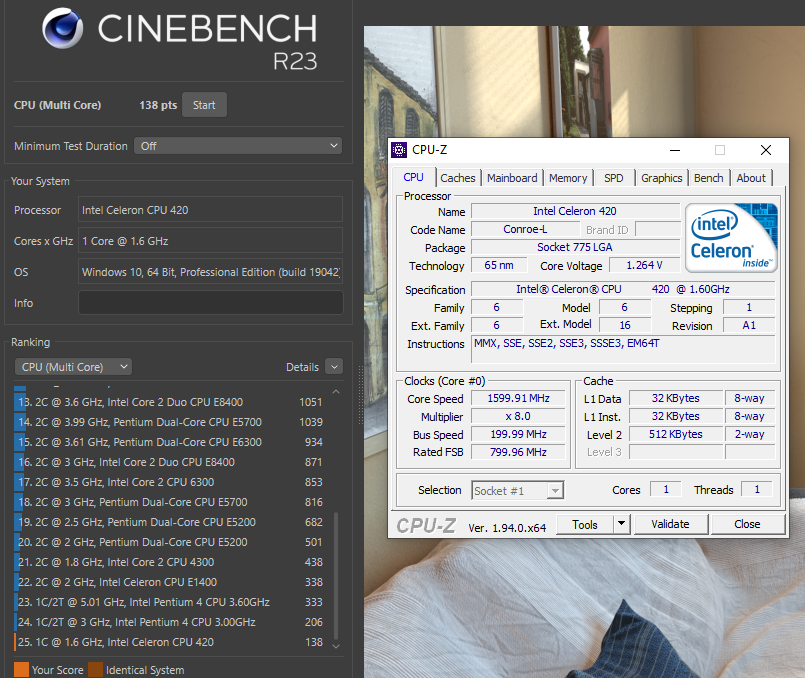Close the CPU-Z window with X
The height and width of the screenshot is (678, 805).
click(x=765, y=150)
